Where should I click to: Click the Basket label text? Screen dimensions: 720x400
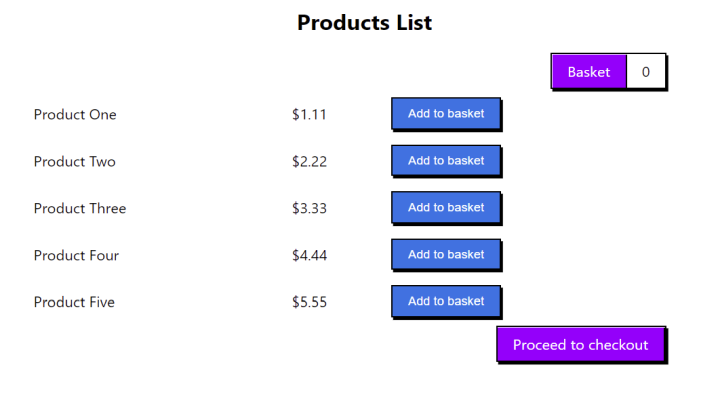(x=589, y=72)
